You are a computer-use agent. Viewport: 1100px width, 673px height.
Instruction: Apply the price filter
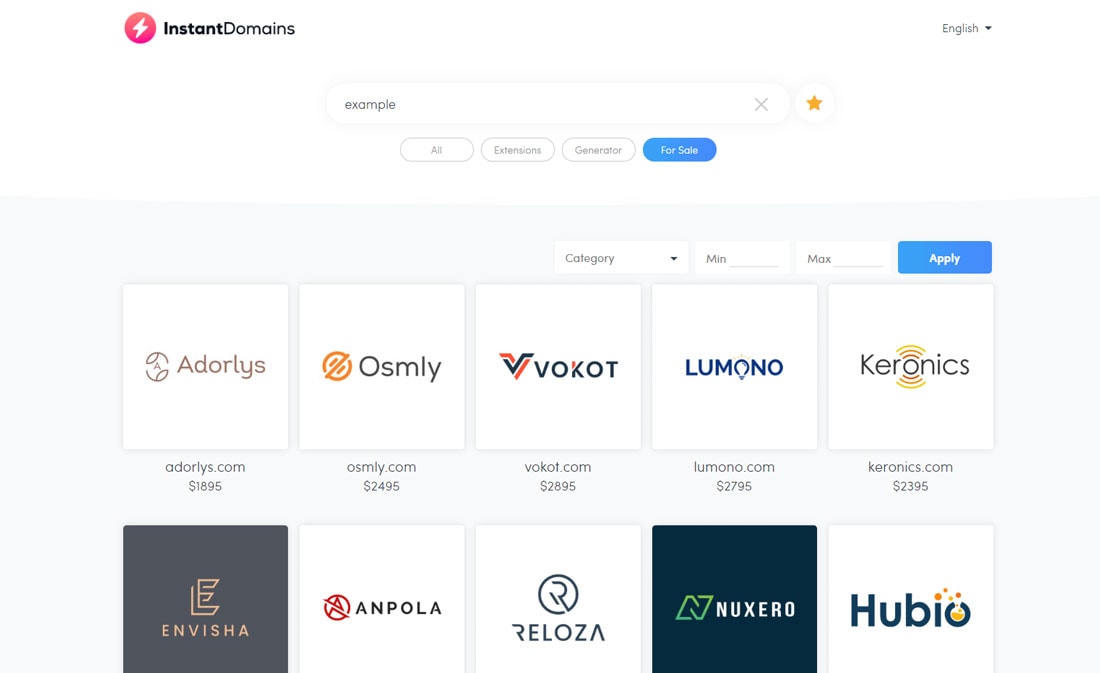click(944, 258)
